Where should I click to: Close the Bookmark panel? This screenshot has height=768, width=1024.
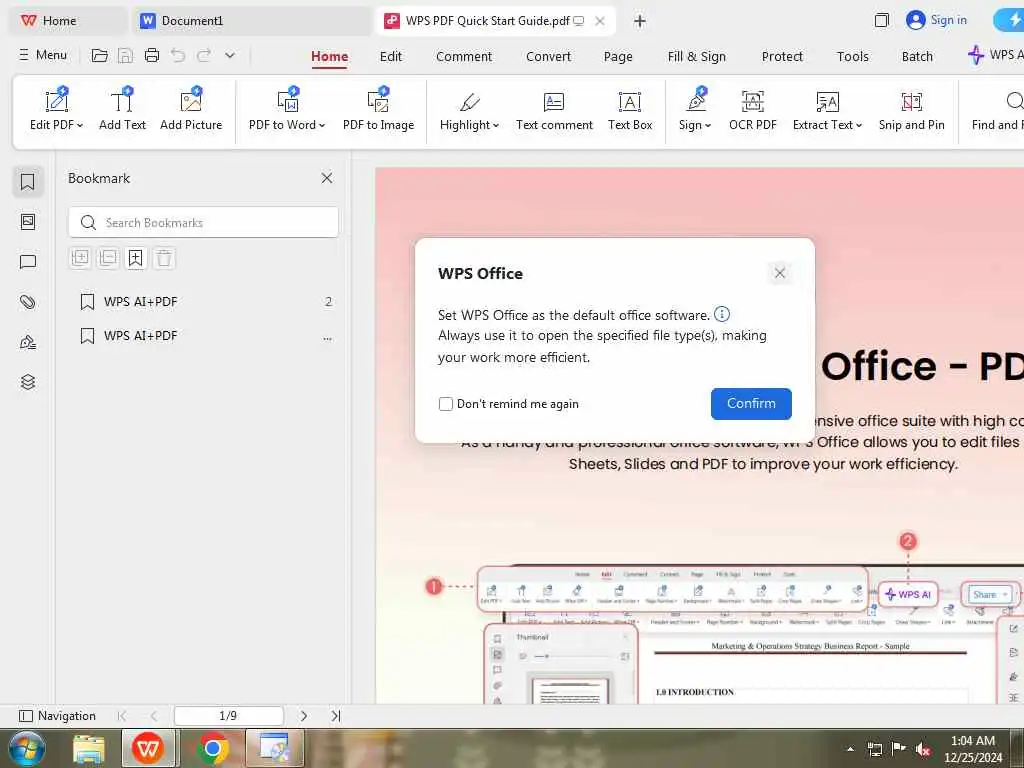pos(327,178)
